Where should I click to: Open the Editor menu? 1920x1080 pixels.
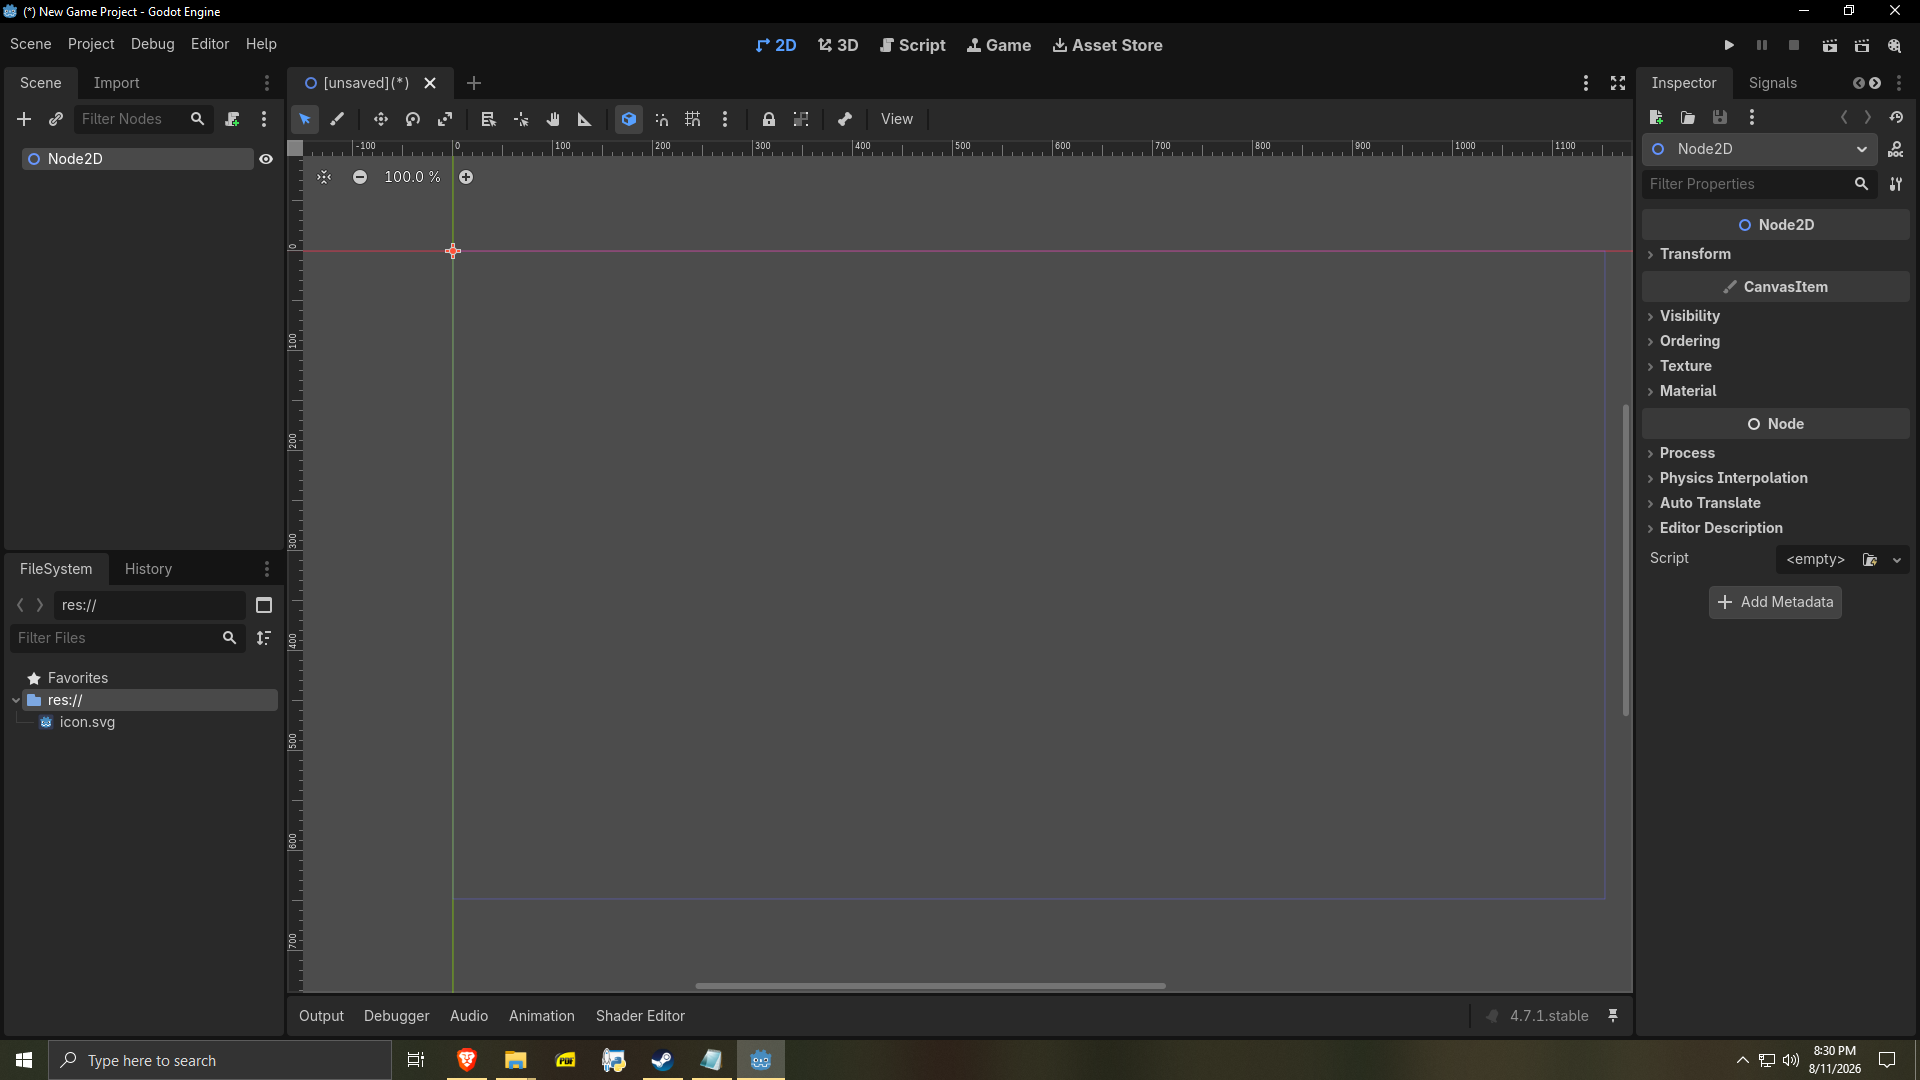click(x=210, y=44)
